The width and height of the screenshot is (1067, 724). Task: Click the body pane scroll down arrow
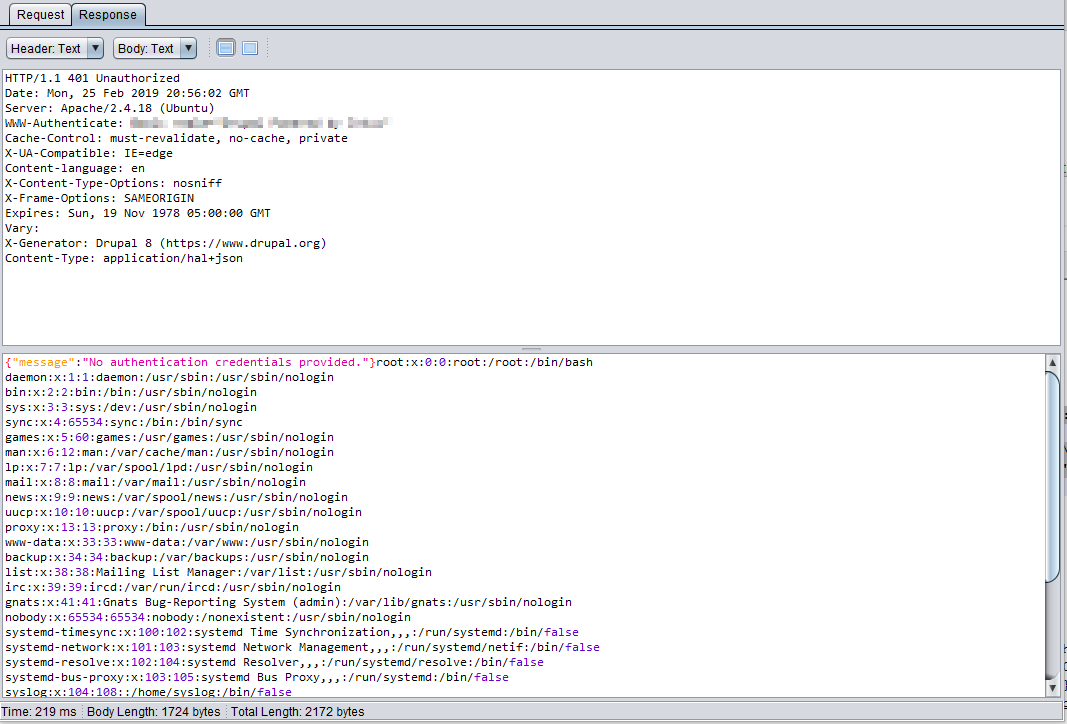click(x=1052, y=689)
